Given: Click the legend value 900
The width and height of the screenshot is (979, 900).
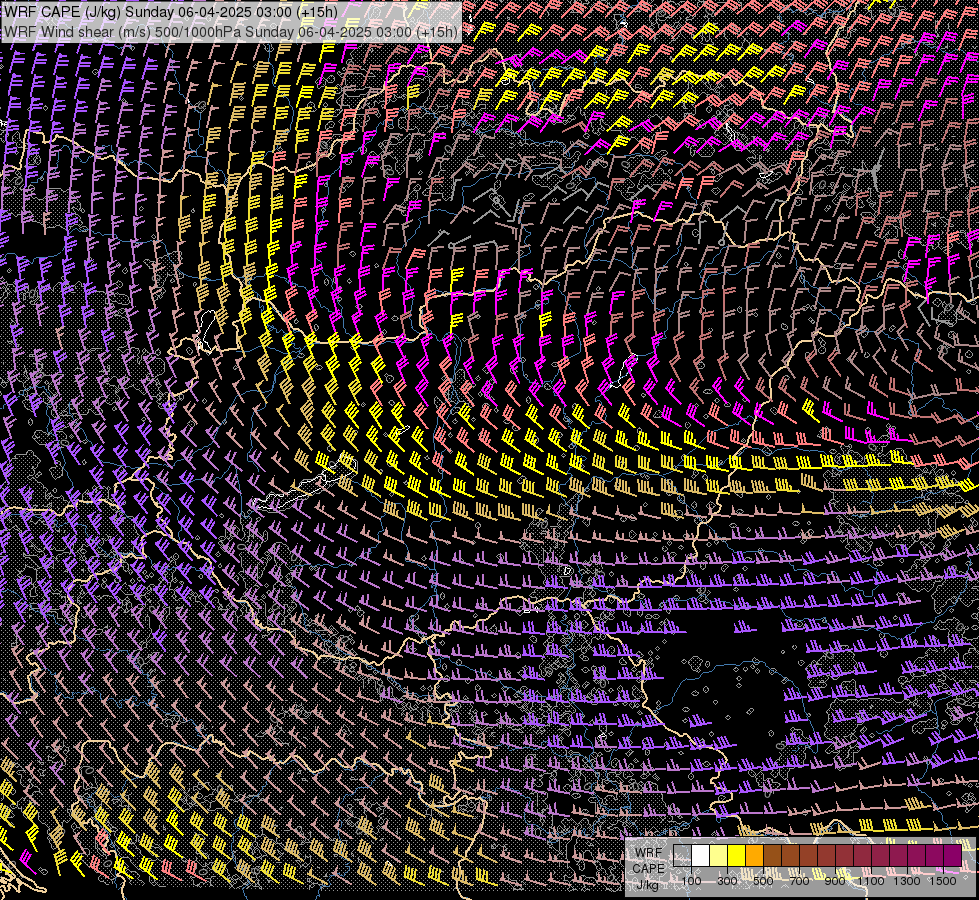Looking at the screenshot, I should (x=835, y=881).
